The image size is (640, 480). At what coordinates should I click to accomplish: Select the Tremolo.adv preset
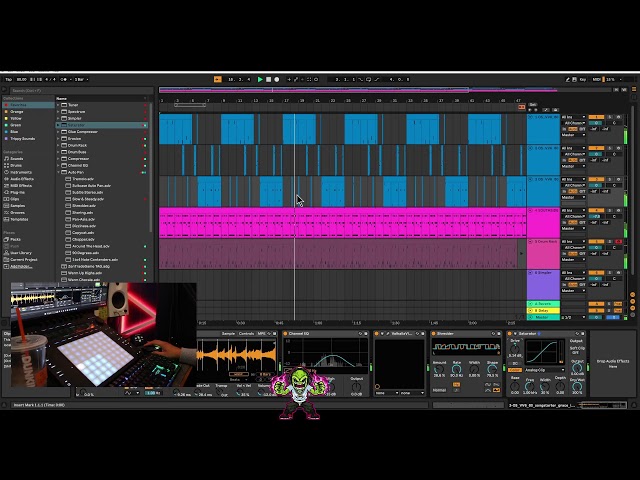[83, 179]
